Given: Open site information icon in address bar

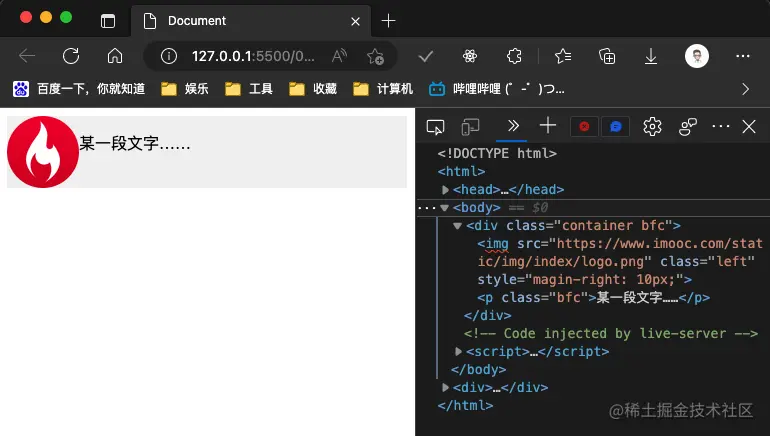Looking at the screenshot, I should pyautogui.click(x=169, y=56).
